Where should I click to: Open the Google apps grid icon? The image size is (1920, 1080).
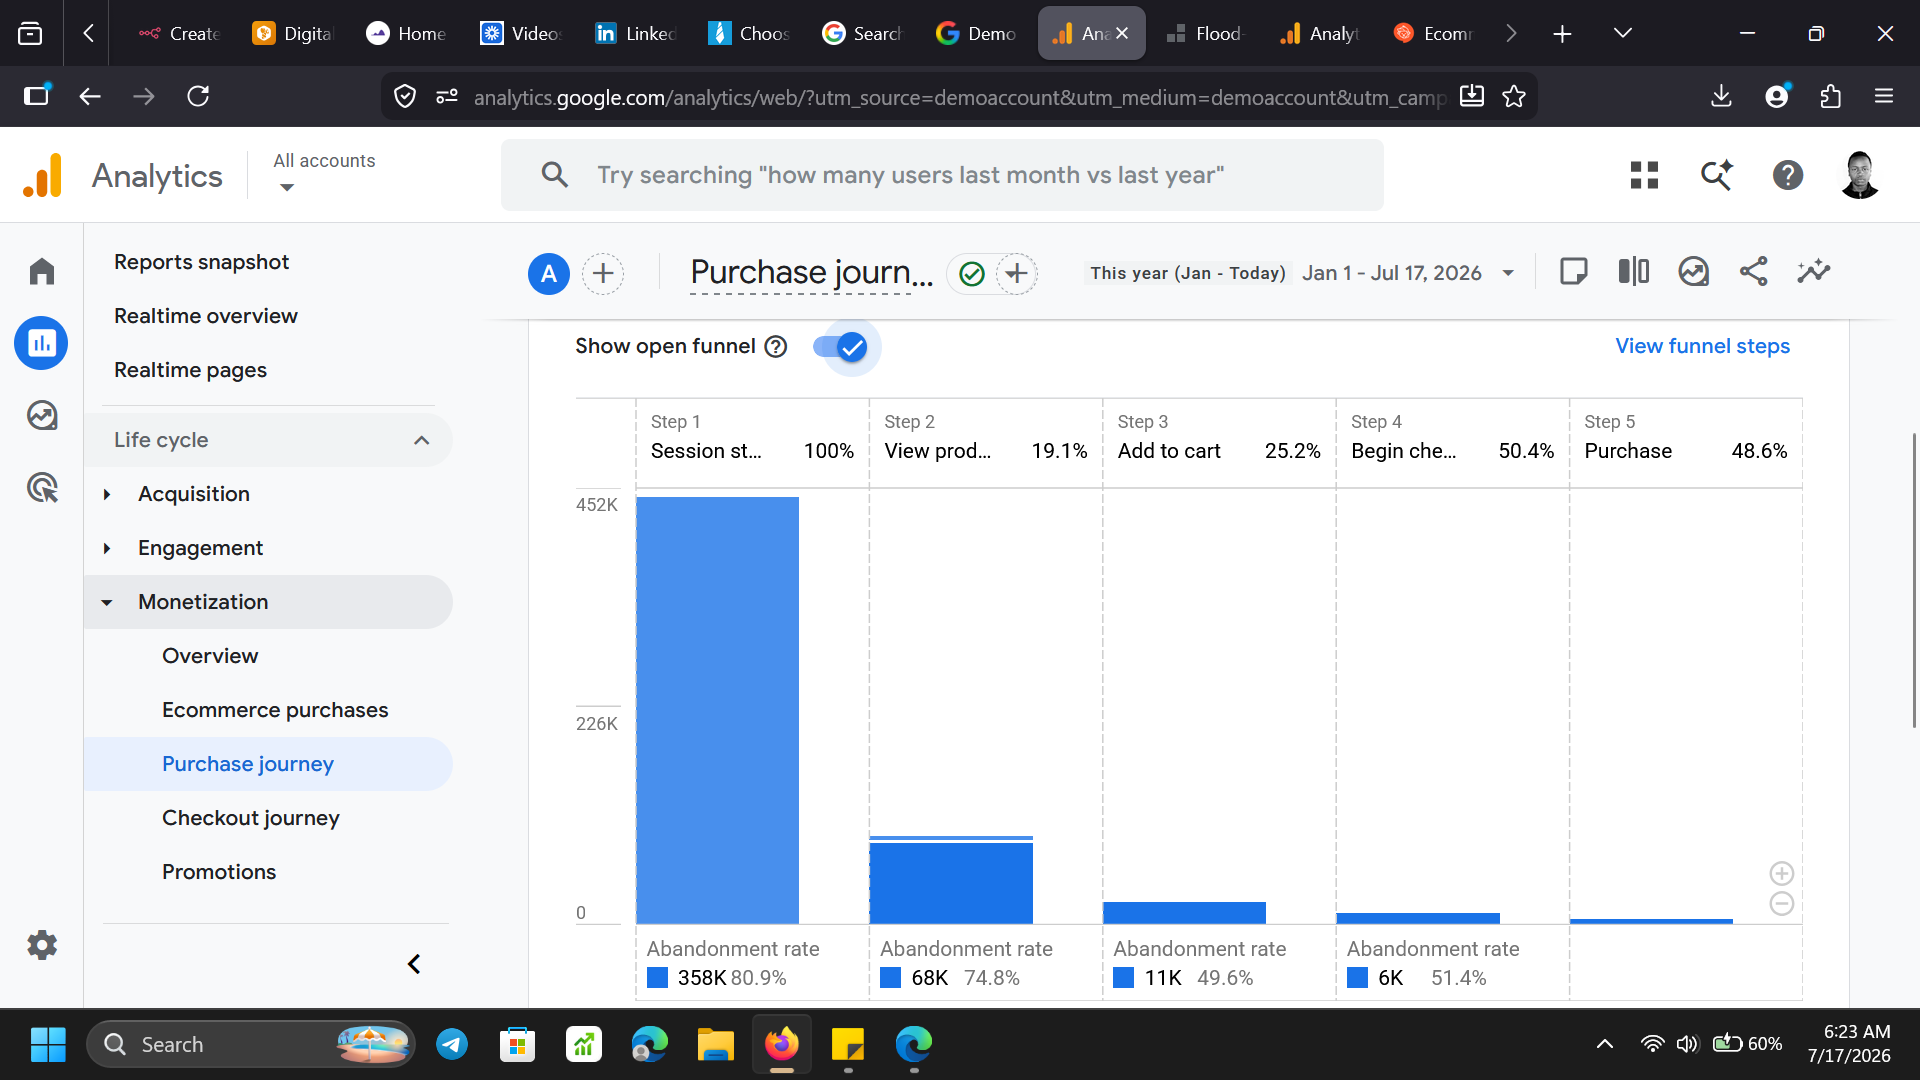pos(1644,175)
